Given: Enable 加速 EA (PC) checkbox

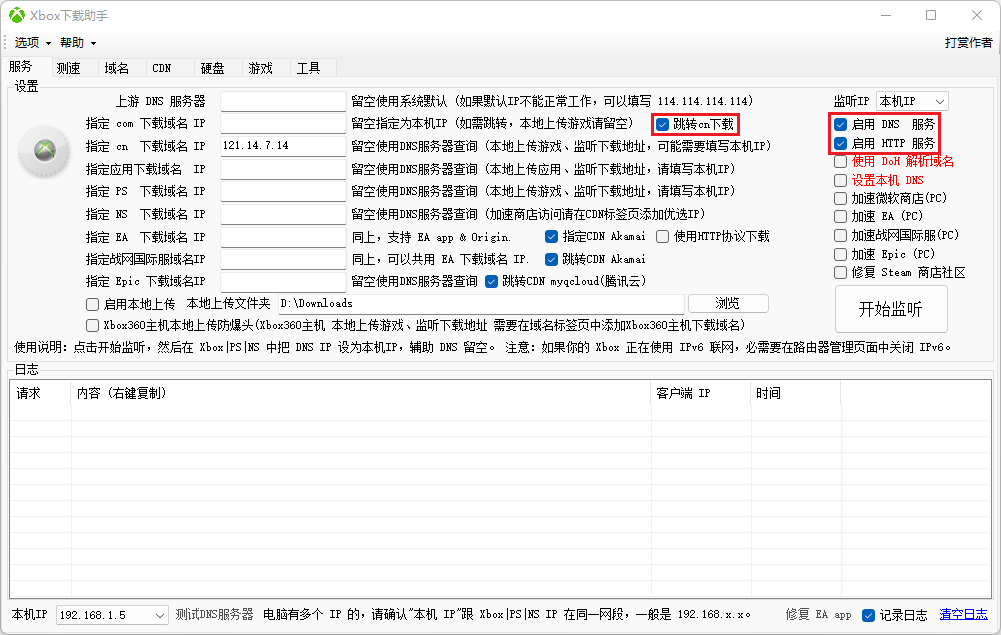Looking at the screenshot, I should (841, 217).
